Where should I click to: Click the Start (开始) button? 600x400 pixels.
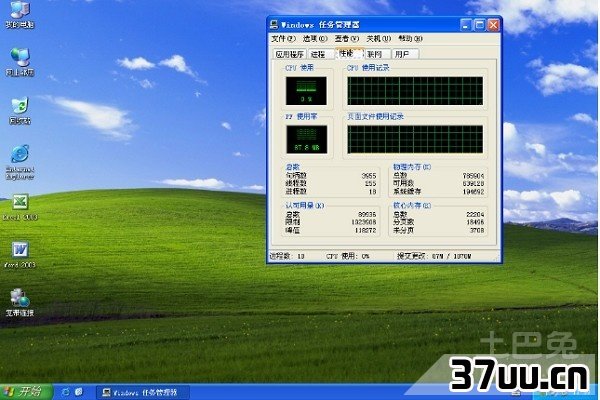tap(26, 392)
